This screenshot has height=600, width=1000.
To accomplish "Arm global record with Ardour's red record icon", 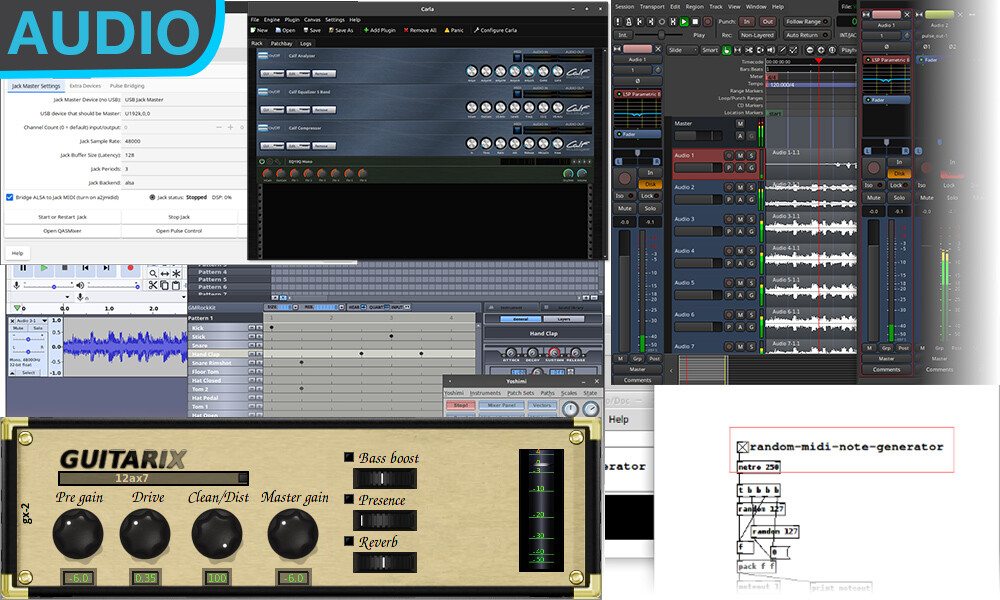I will click(x=707, y=19).
